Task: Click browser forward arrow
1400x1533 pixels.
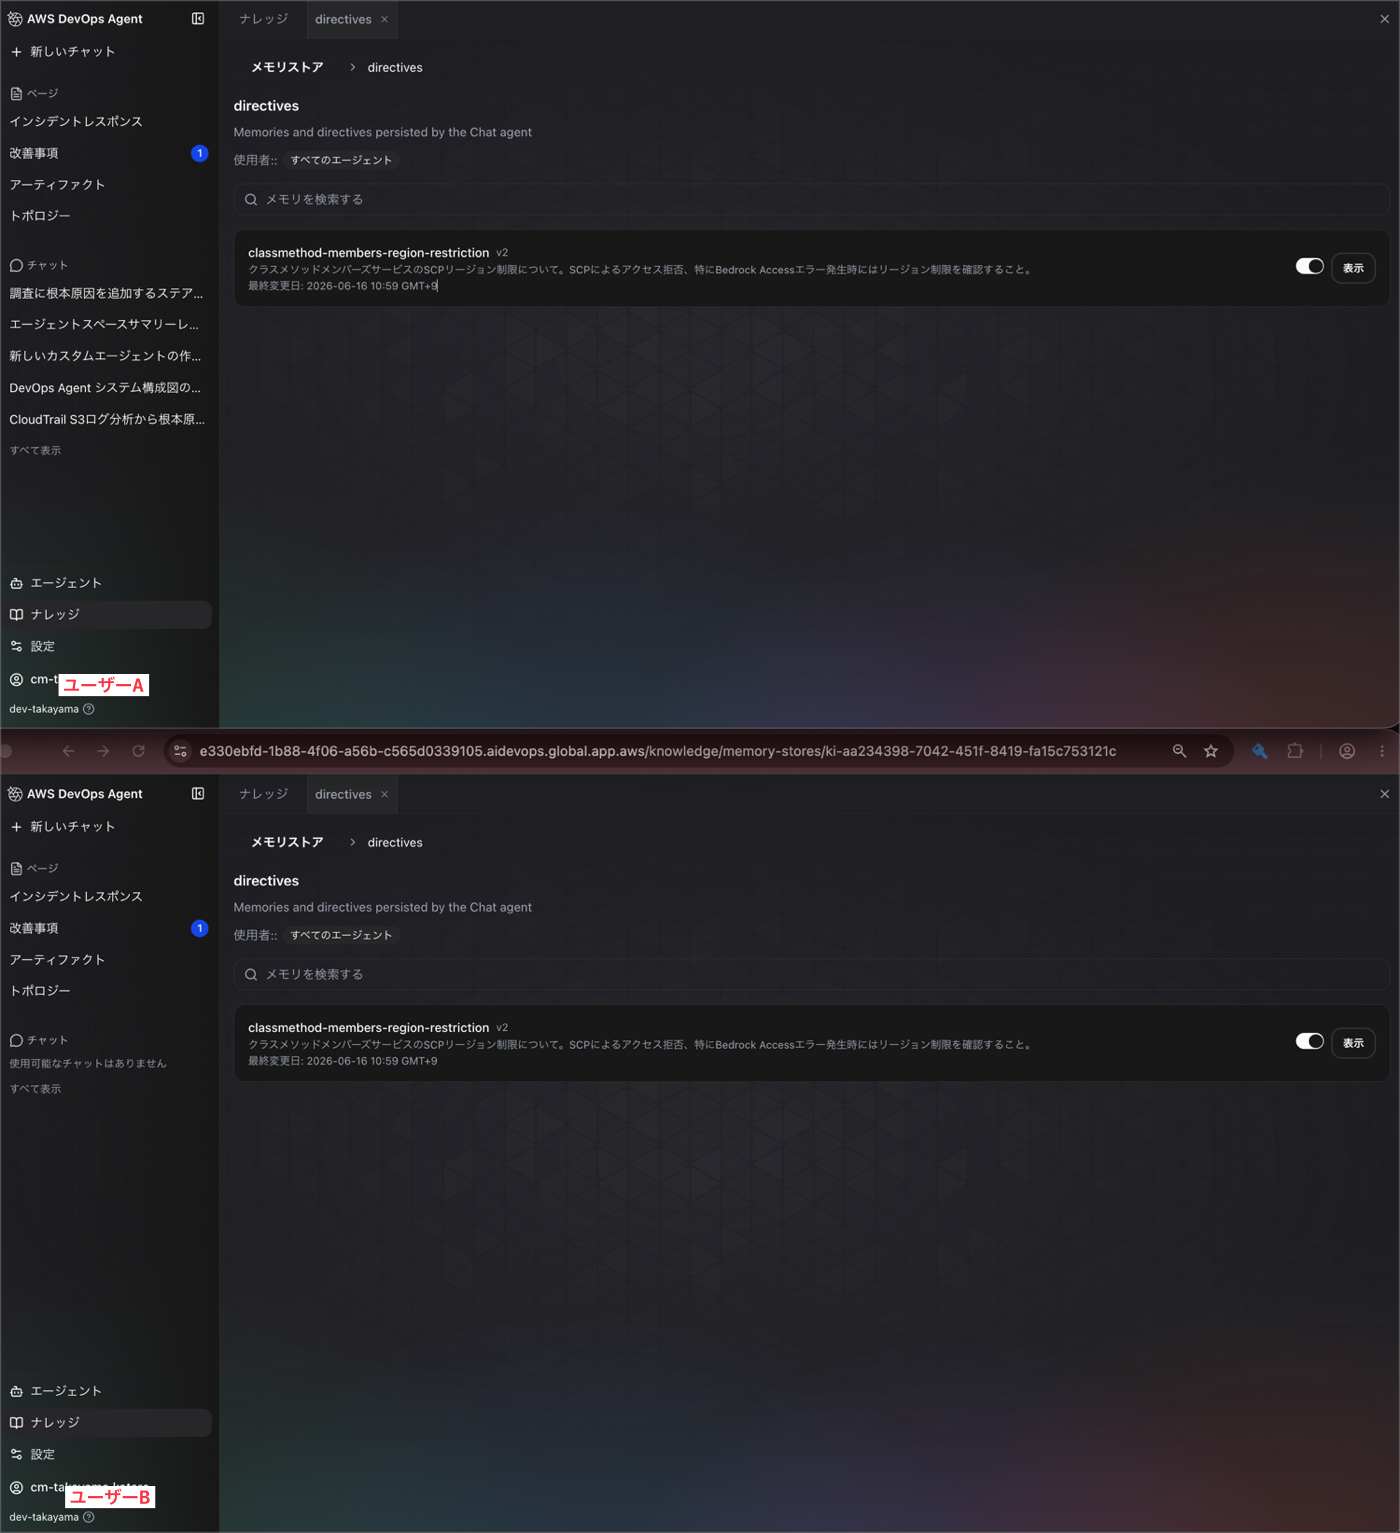Action: point(103,751)
